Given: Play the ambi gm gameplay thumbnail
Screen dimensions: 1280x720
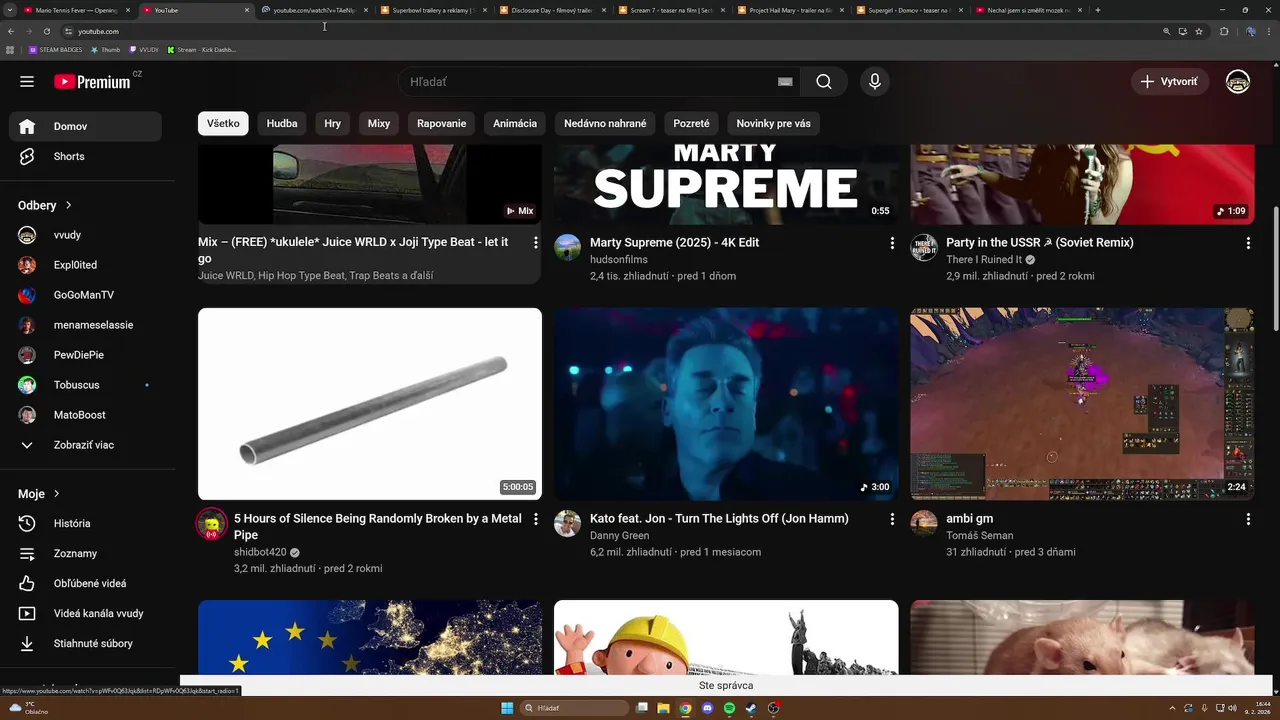Looking at the screenshot, I should [x=1082, y=404].
